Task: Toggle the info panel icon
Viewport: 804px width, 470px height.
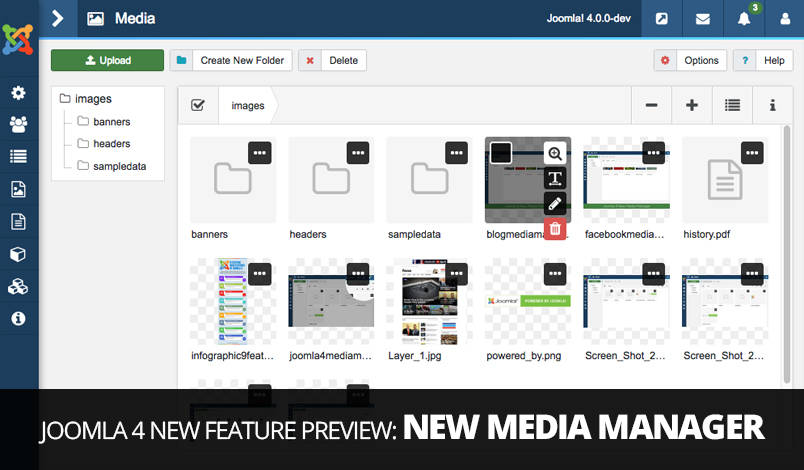Action: 772,105
